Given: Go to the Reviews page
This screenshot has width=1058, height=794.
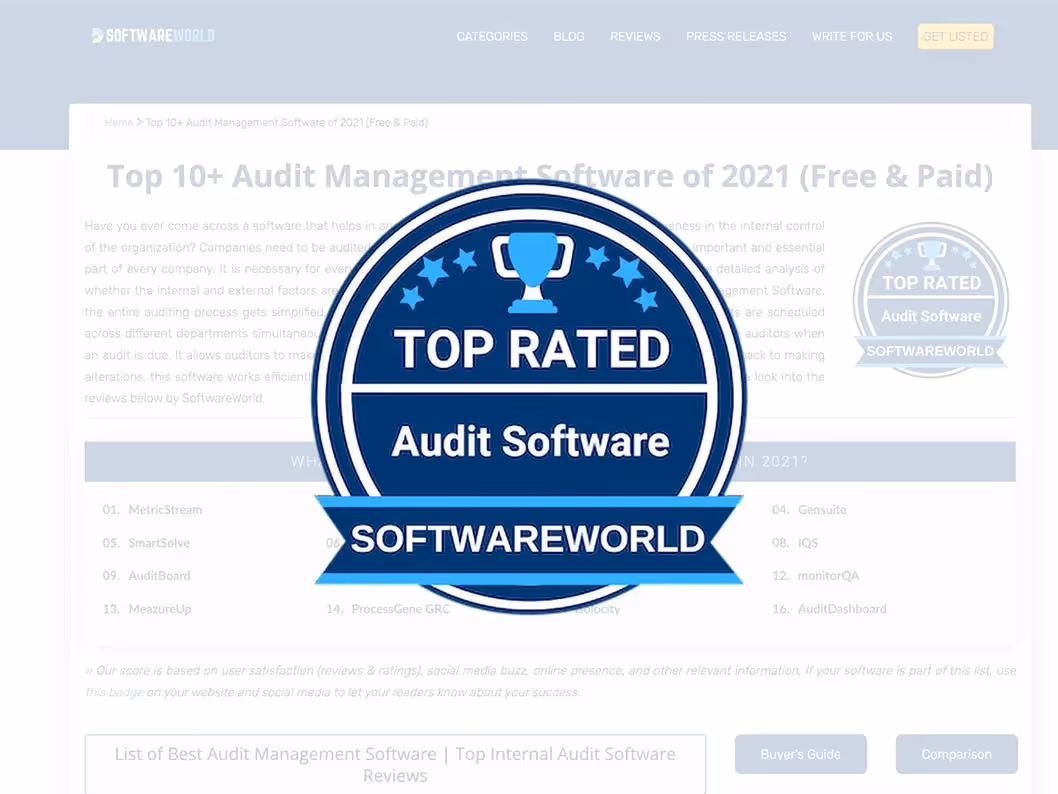Looking at the screenshot, I should [x=635, y=36].
